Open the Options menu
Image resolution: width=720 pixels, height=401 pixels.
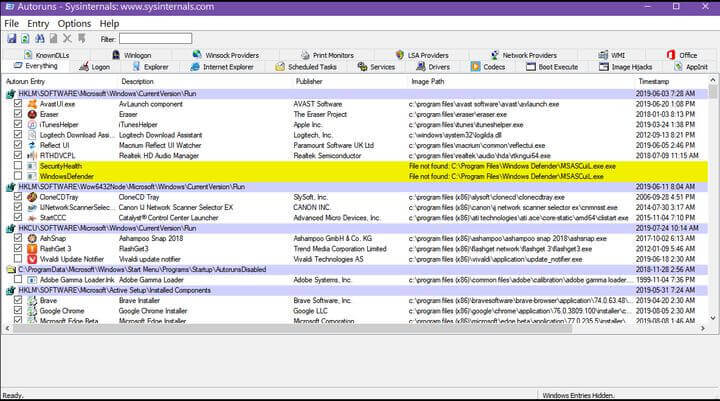(x=74, y=23)
